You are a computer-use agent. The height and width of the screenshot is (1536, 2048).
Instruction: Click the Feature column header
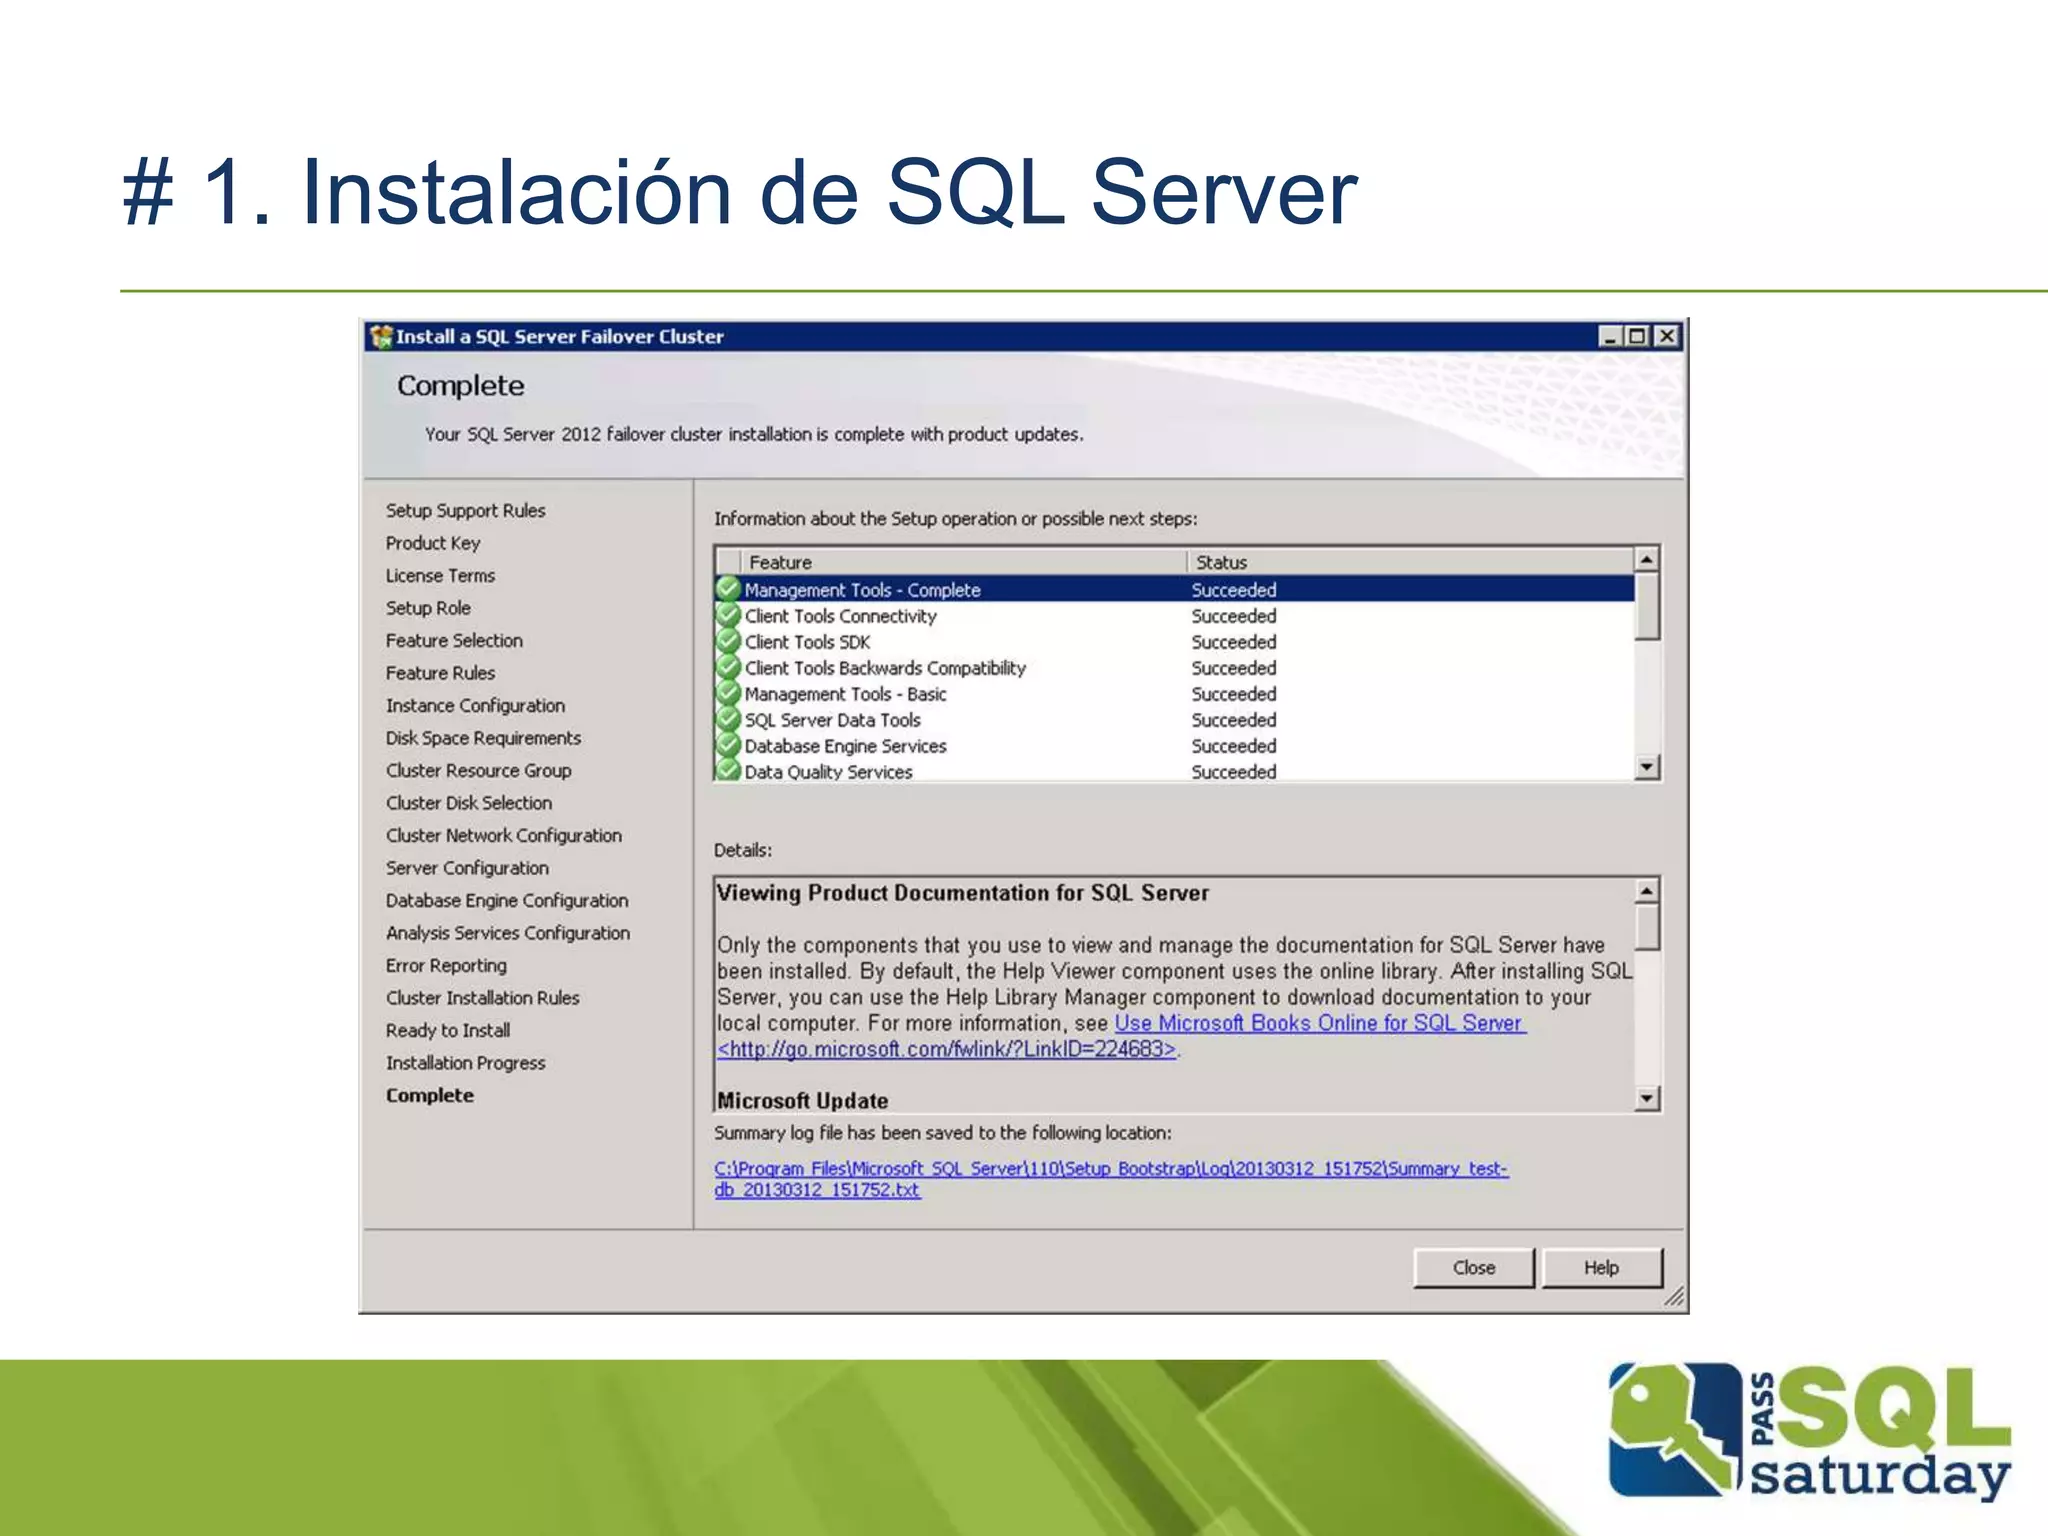pos(964,562)
